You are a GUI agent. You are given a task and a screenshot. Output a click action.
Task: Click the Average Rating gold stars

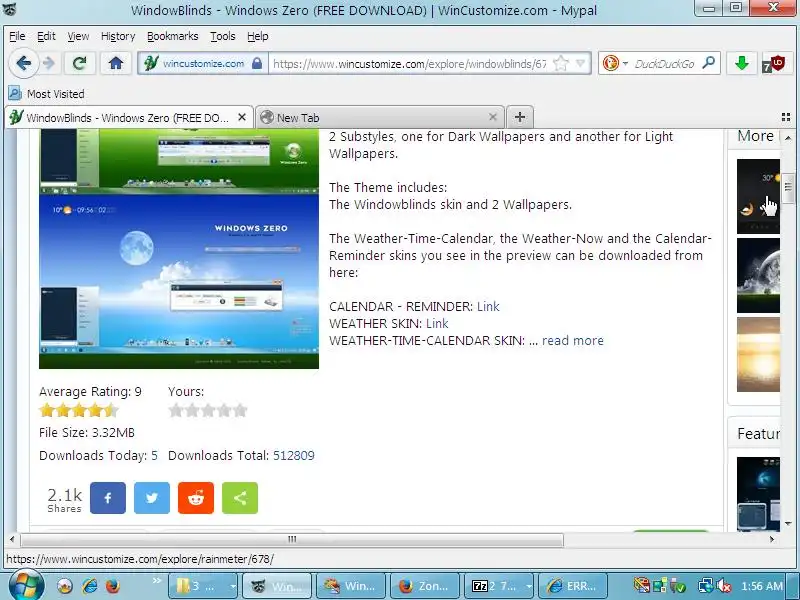tap(79, 410)
